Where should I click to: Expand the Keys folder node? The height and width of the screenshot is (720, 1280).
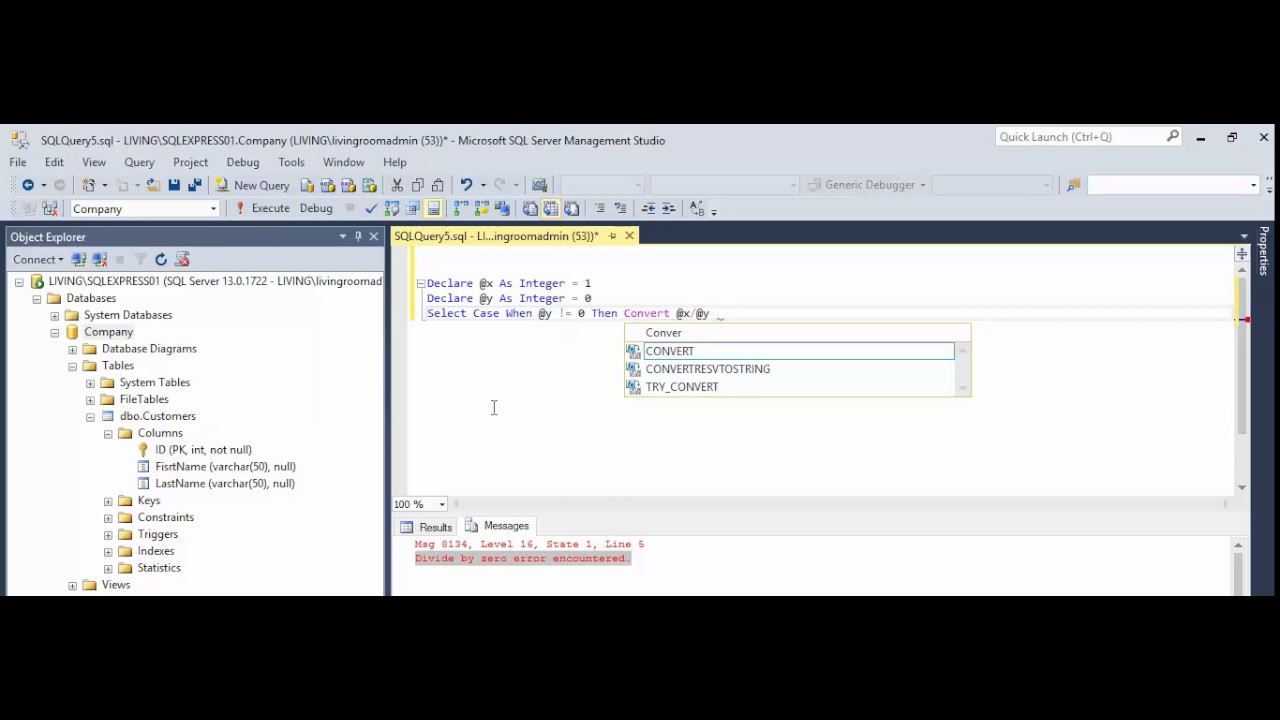click(x=109, y=500)
